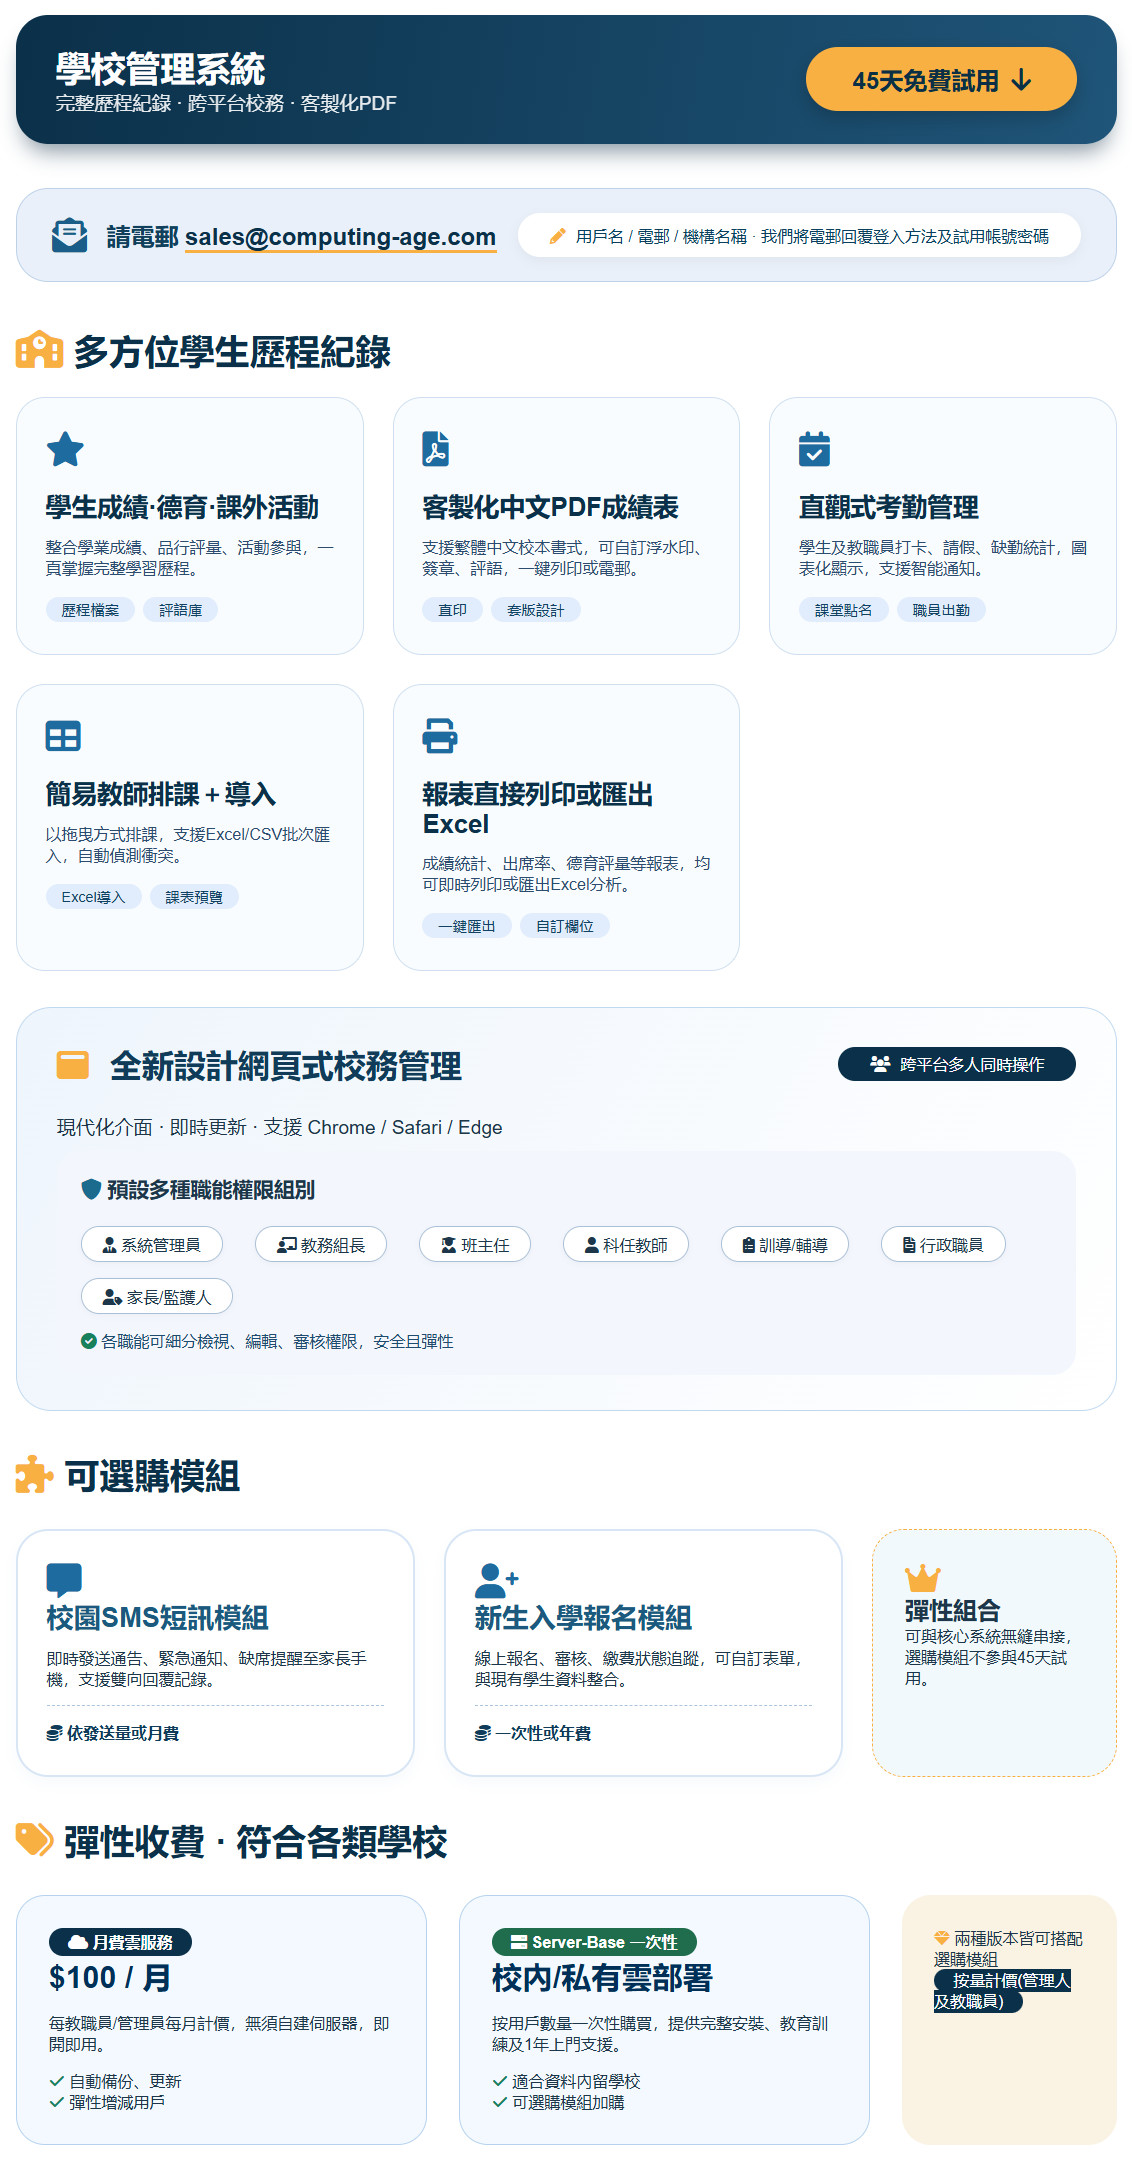Click the SMS chat bubble icon

(64, 1579)
